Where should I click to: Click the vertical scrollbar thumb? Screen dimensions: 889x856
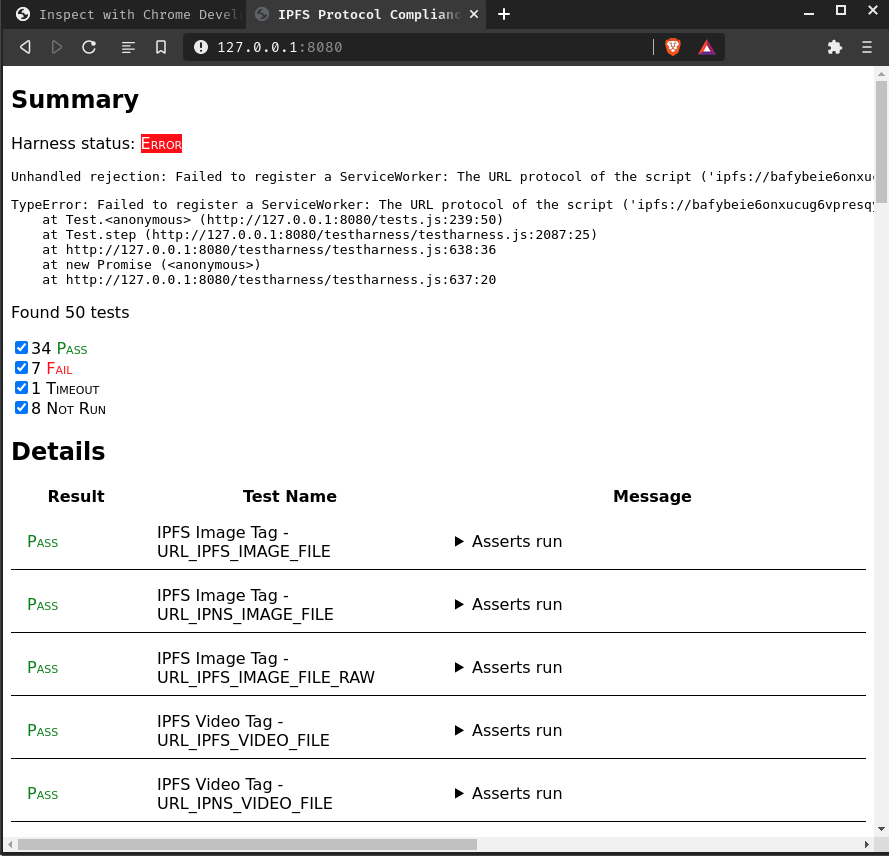[x=881, y=142]
